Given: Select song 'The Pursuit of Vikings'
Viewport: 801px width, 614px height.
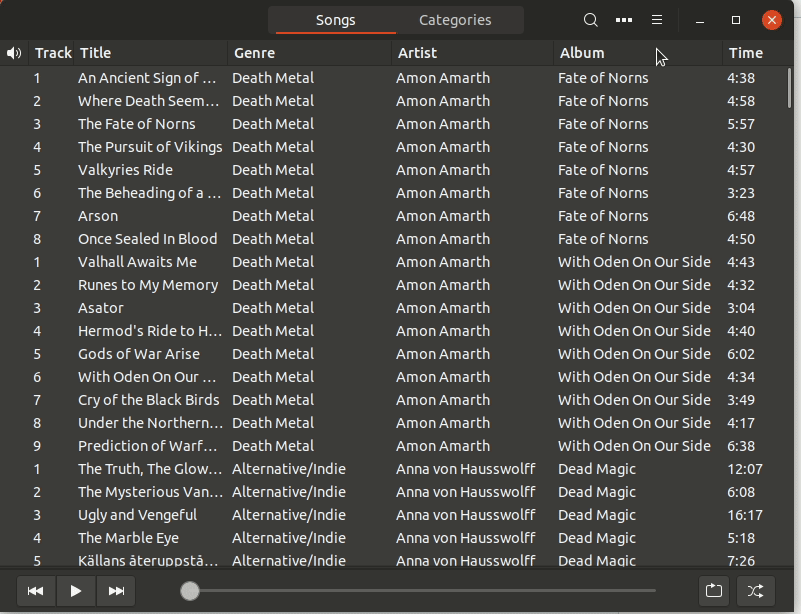Looking at the screenshot, I should (x=150, y=147).
